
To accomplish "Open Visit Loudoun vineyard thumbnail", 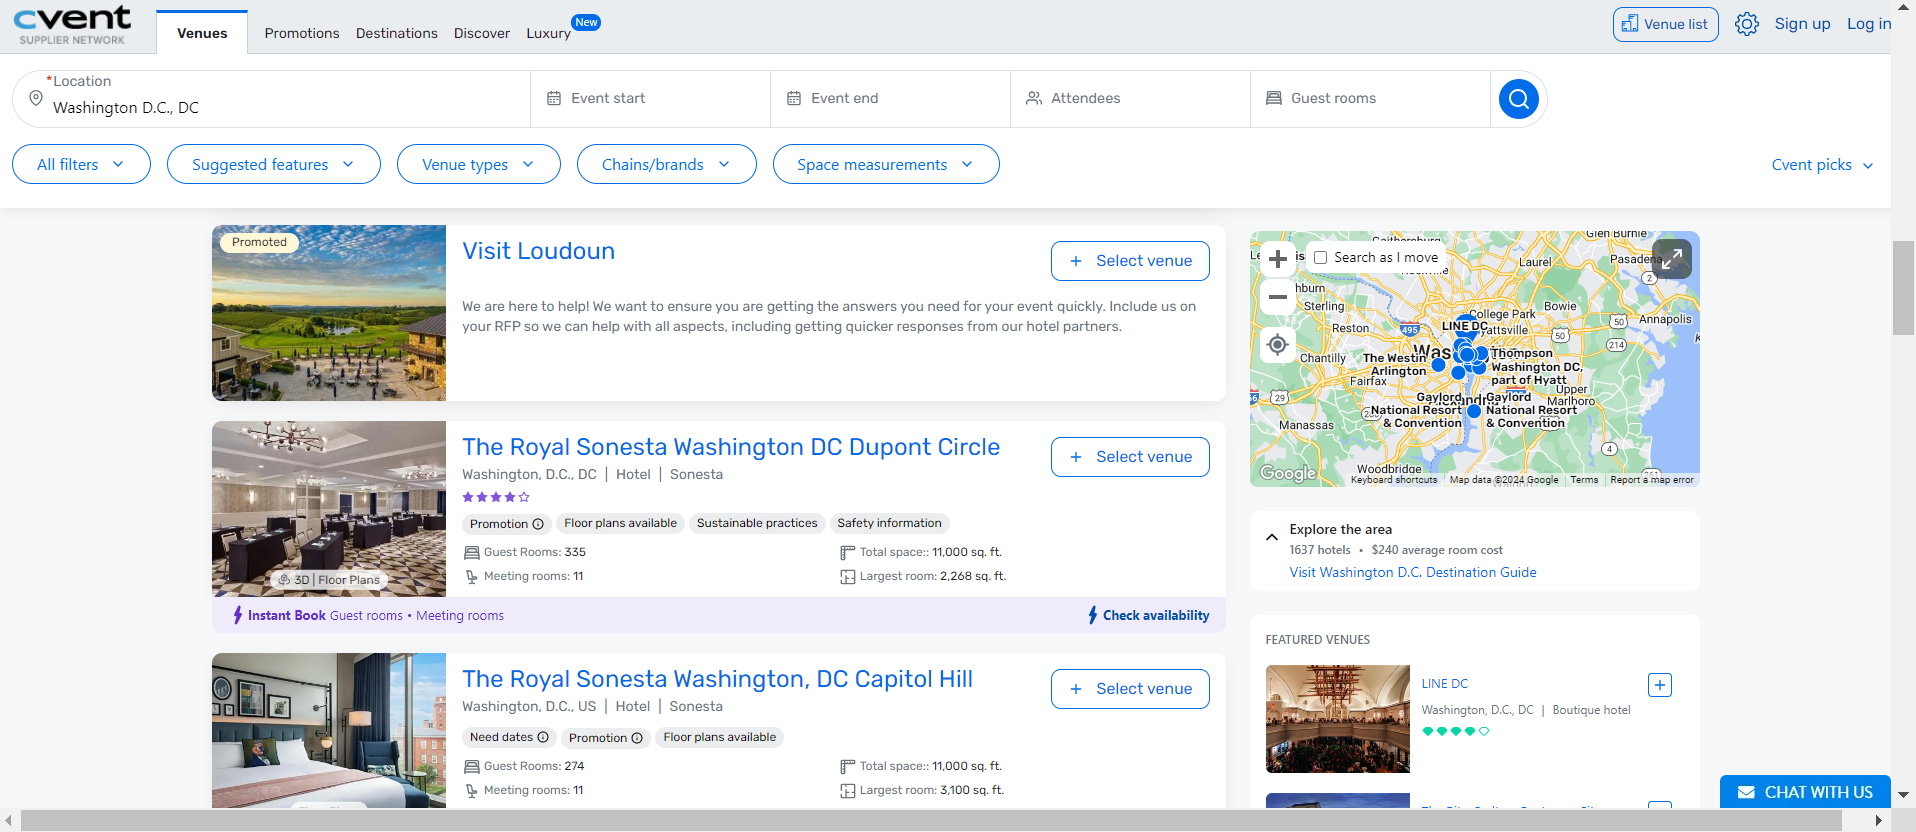I will click(x=329, y=313).
